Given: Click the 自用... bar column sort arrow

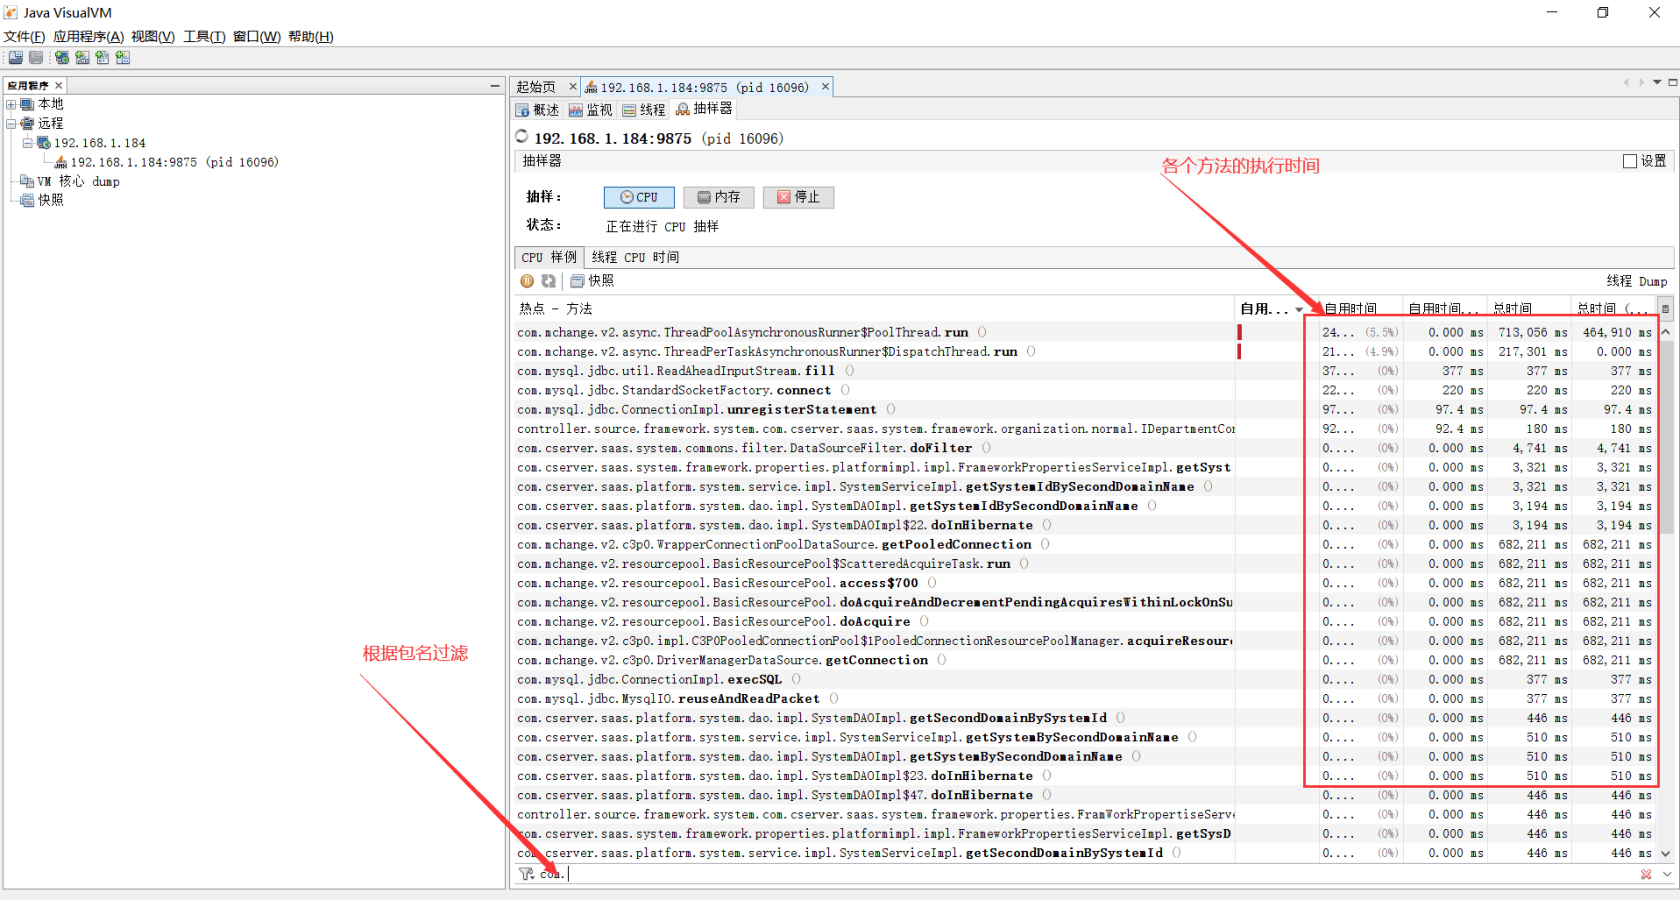Looking at the screenshot, I should (1300, 310).
